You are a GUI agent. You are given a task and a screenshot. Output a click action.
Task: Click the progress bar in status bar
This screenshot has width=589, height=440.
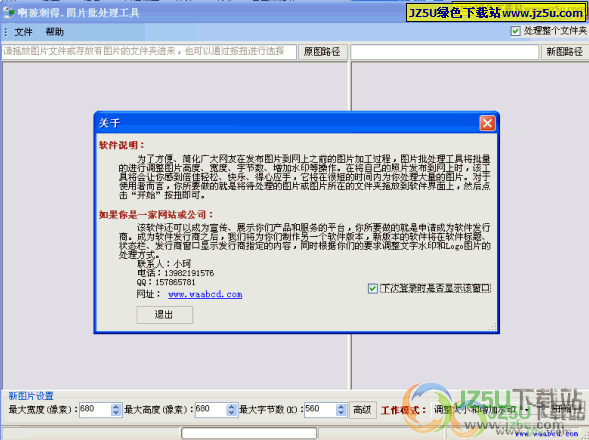tap(249, 433)
